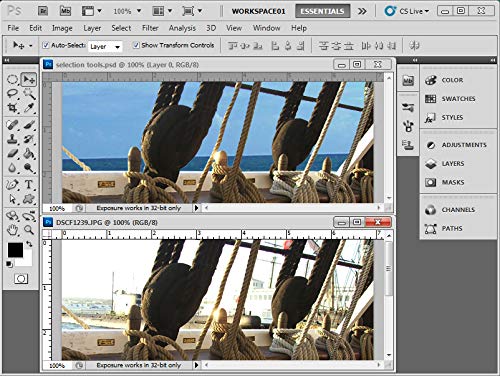Open the CHANNELS panel
The width and height of the screenshot is (500, 376).
(x=458, y=210)
